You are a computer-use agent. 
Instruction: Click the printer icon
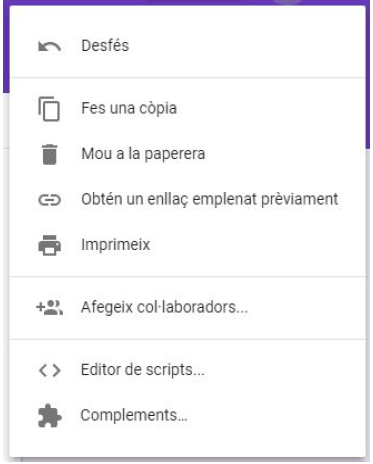pos(50,245)
